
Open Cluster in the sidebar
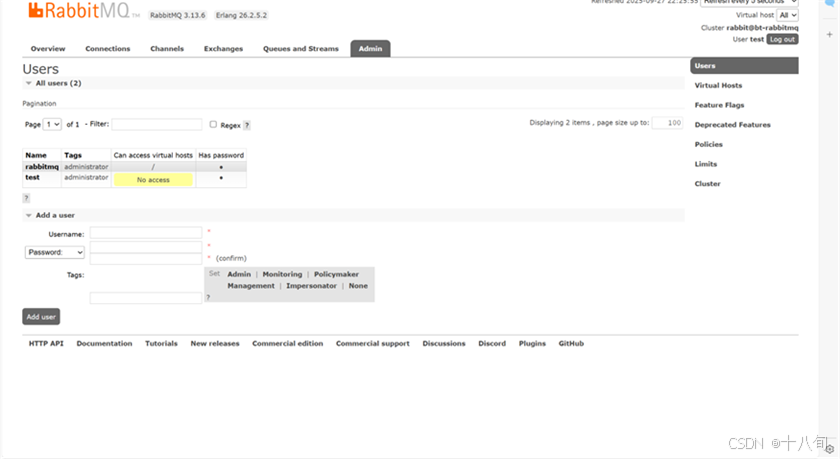[708, 184]
